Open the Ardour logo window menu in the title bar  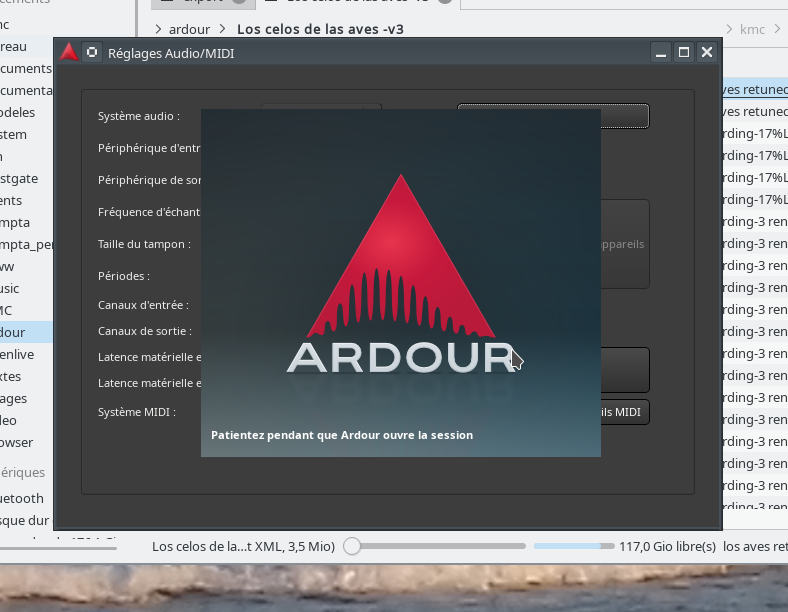[69, 52]
